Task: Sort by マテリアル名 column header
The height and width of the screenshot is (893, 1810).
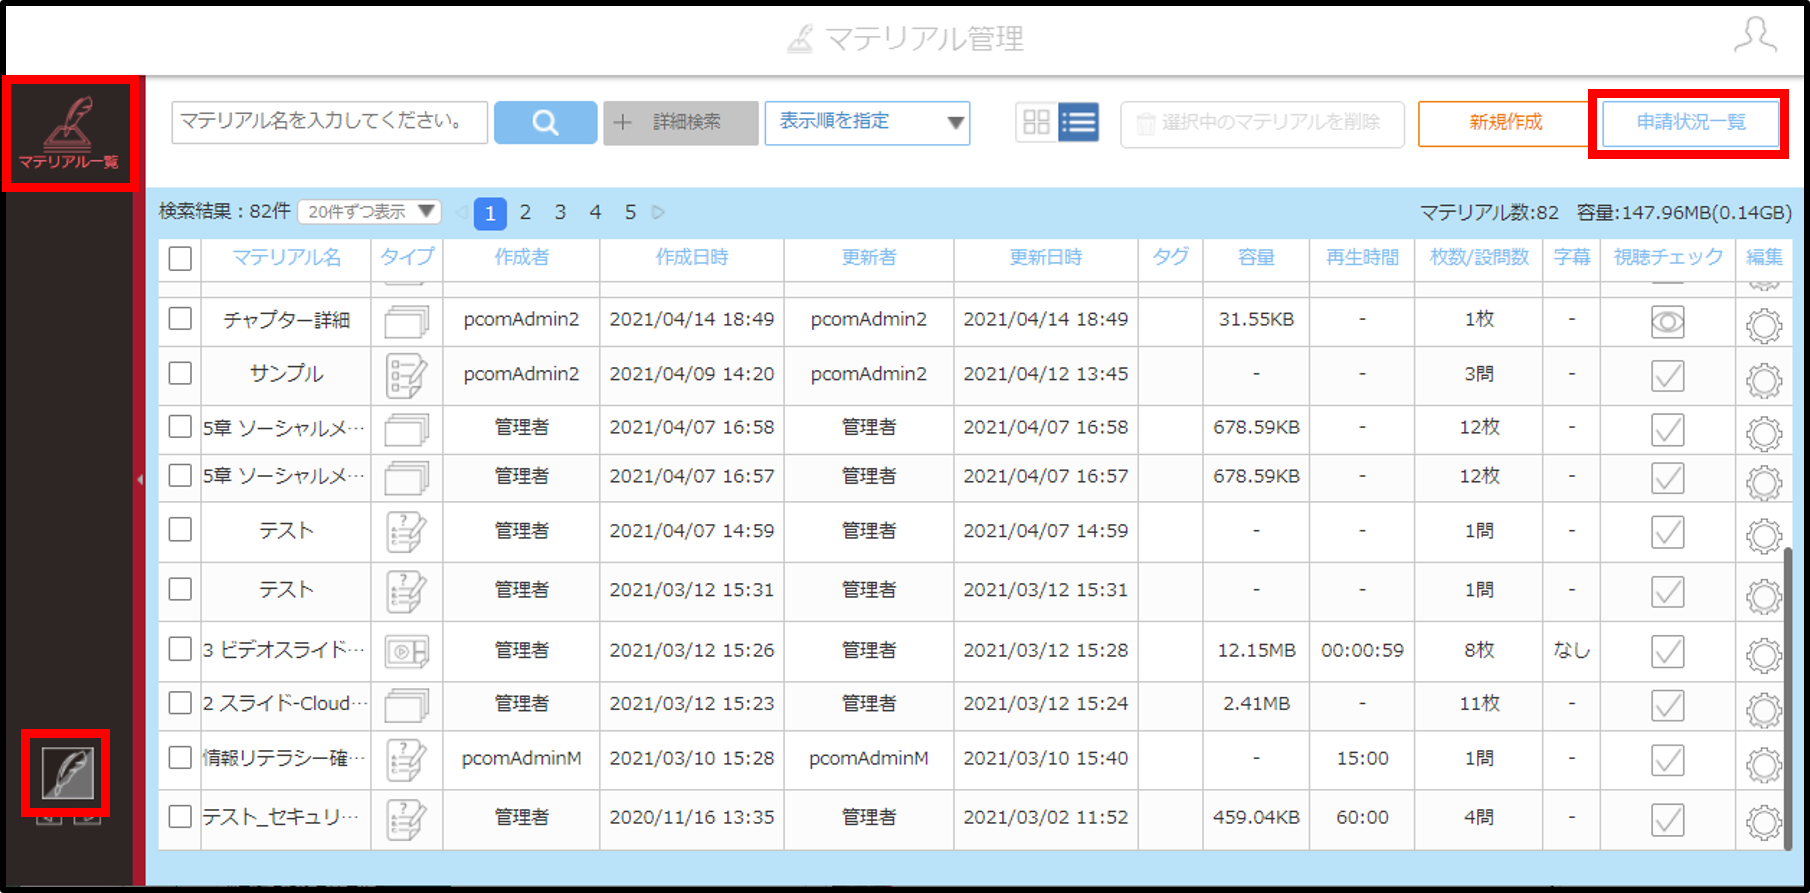Action: tap(286, 257)
